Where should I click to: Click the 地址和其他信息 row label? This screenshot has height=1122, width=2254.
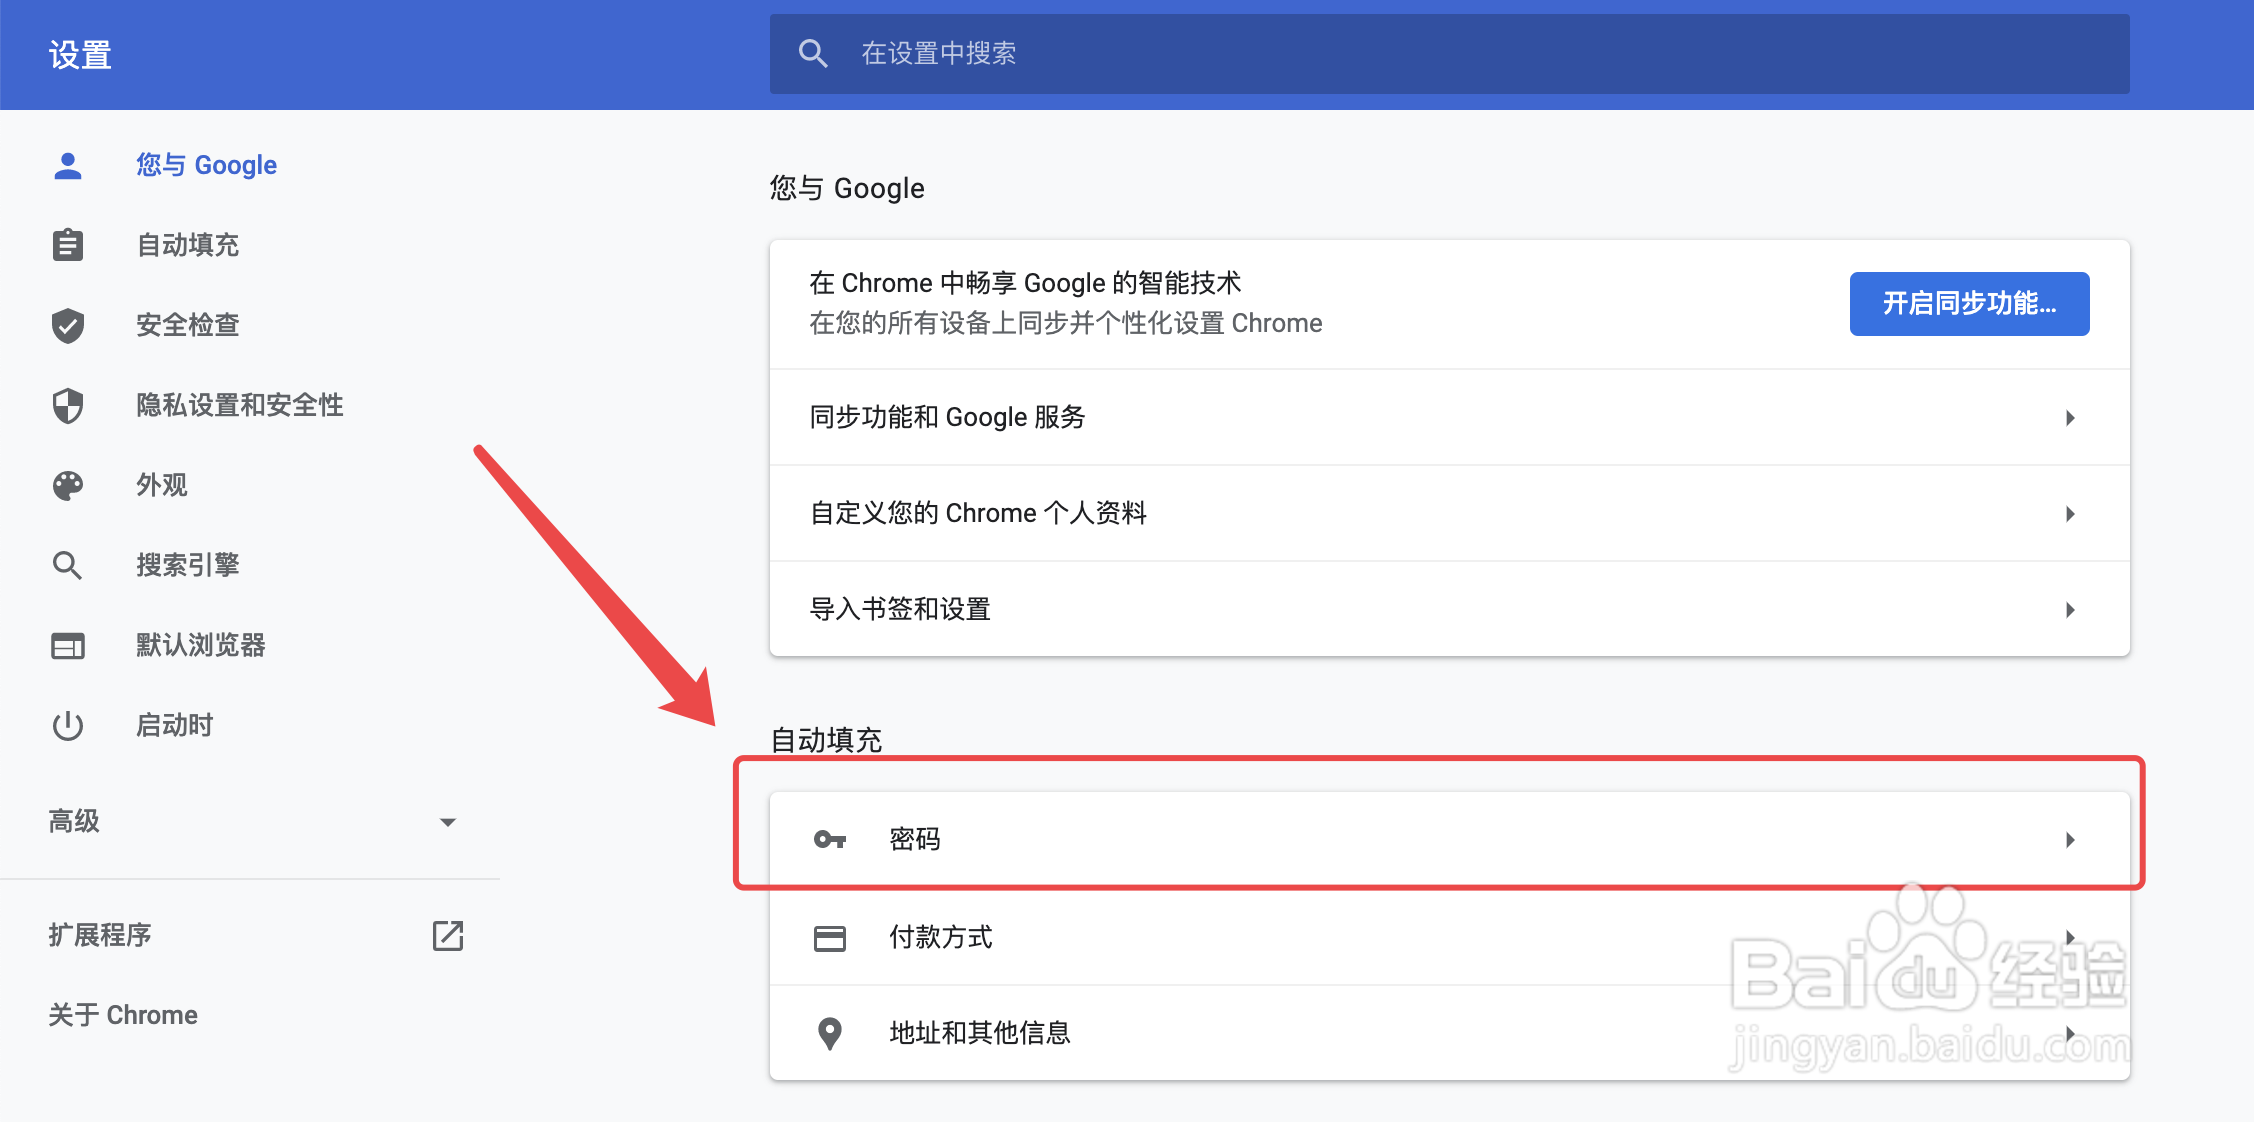point(980,1033)
